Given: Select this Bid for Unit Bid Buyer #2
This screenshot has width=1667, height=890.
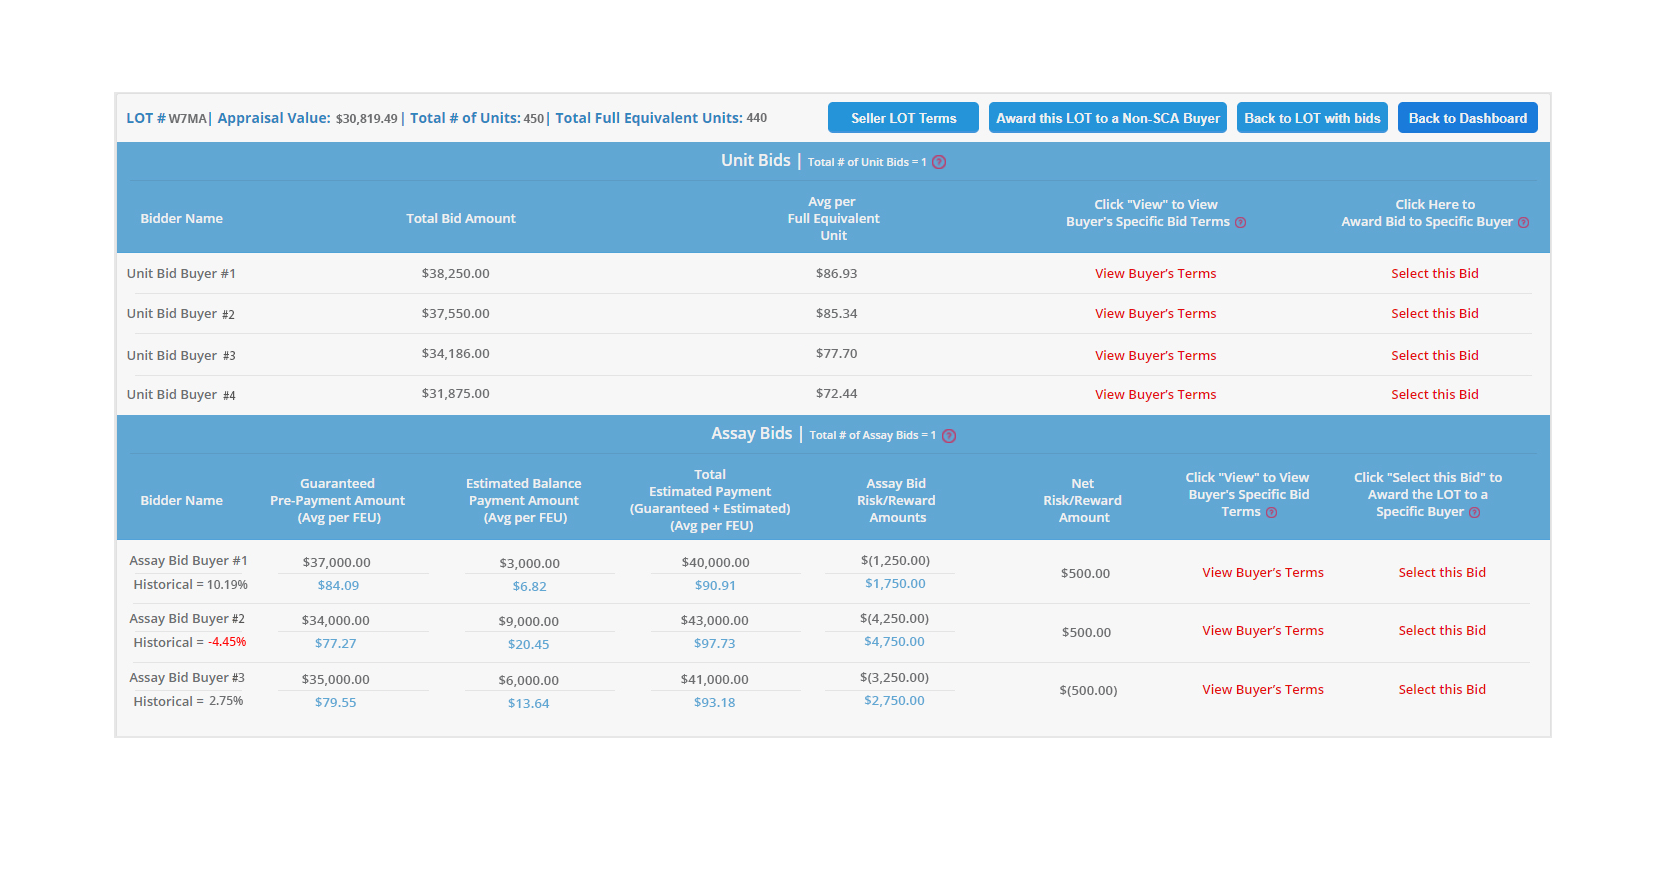Looking at the screenshot, I should pos(1434,314).
